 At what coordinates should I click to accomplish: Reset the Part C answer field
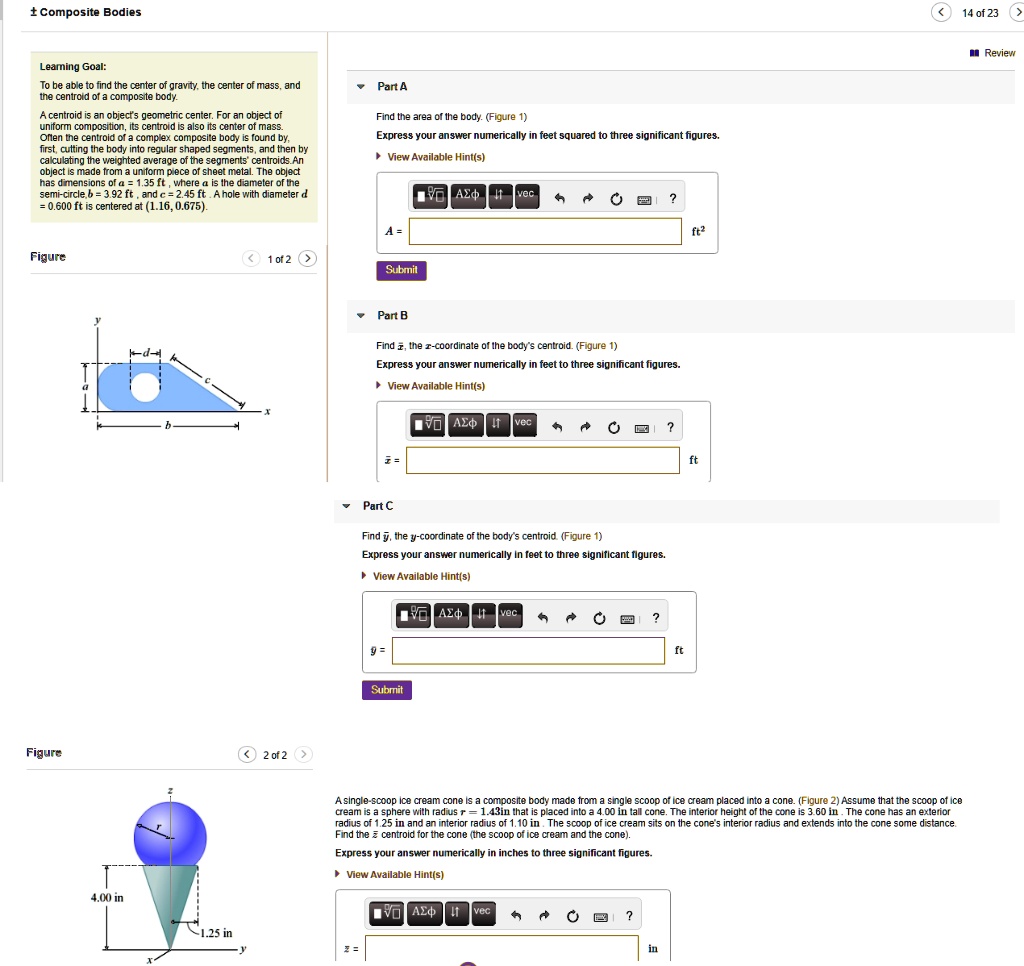click(599, 617)
